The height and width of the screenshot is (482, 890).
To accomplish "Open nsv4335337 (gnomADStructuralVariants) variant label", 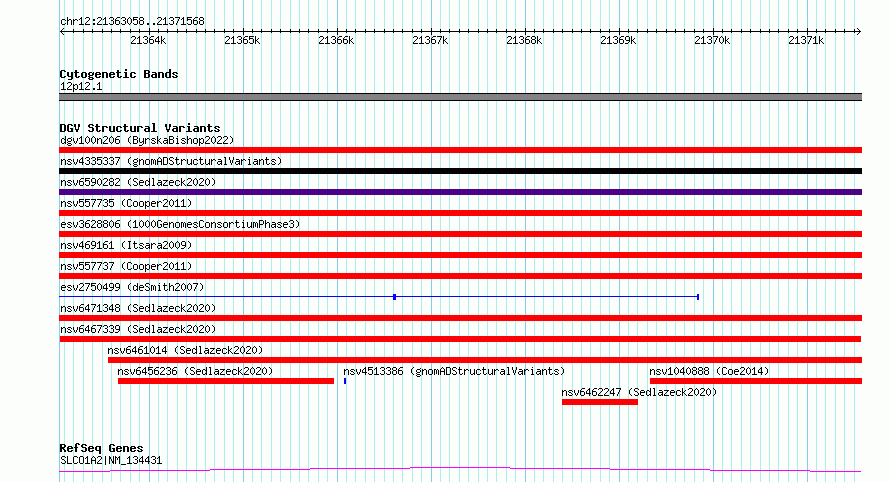I will point(171,161).
